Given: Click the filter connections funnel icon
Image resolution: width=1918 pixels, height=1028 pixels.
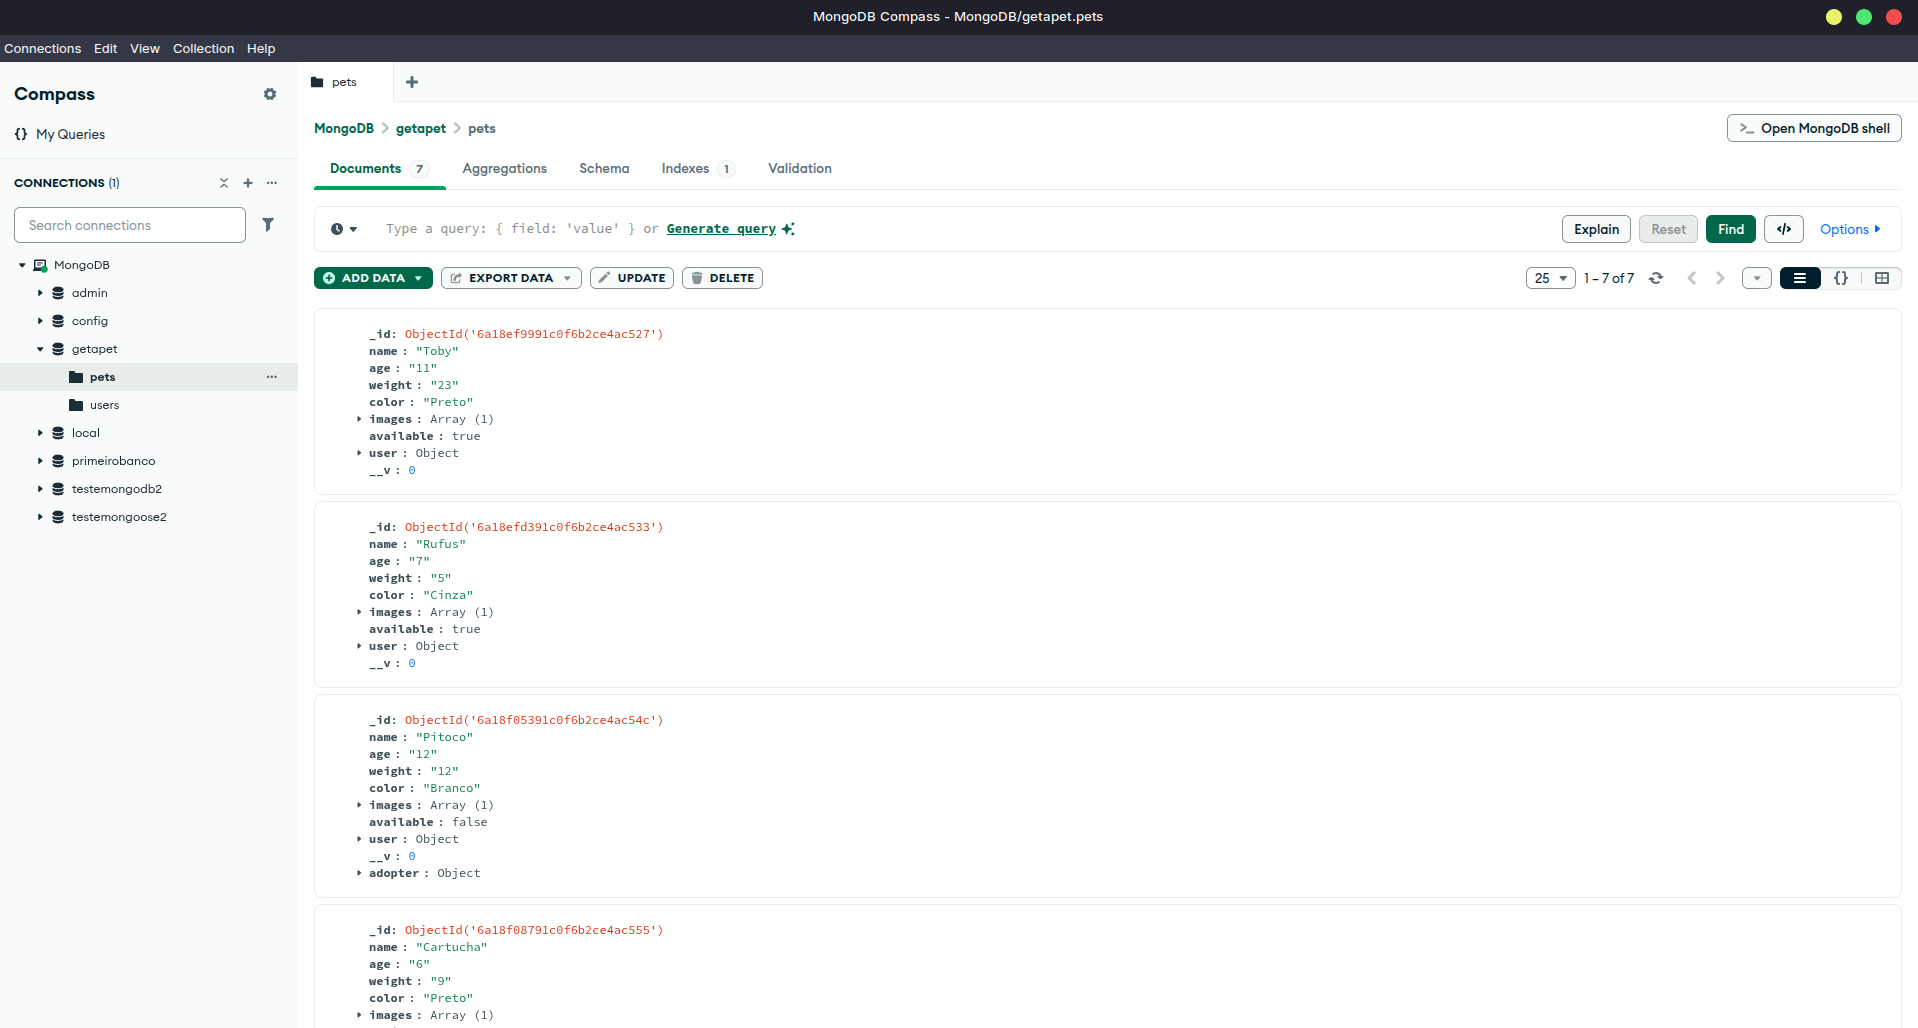Looking at the screenshot, I should [268, 225].
